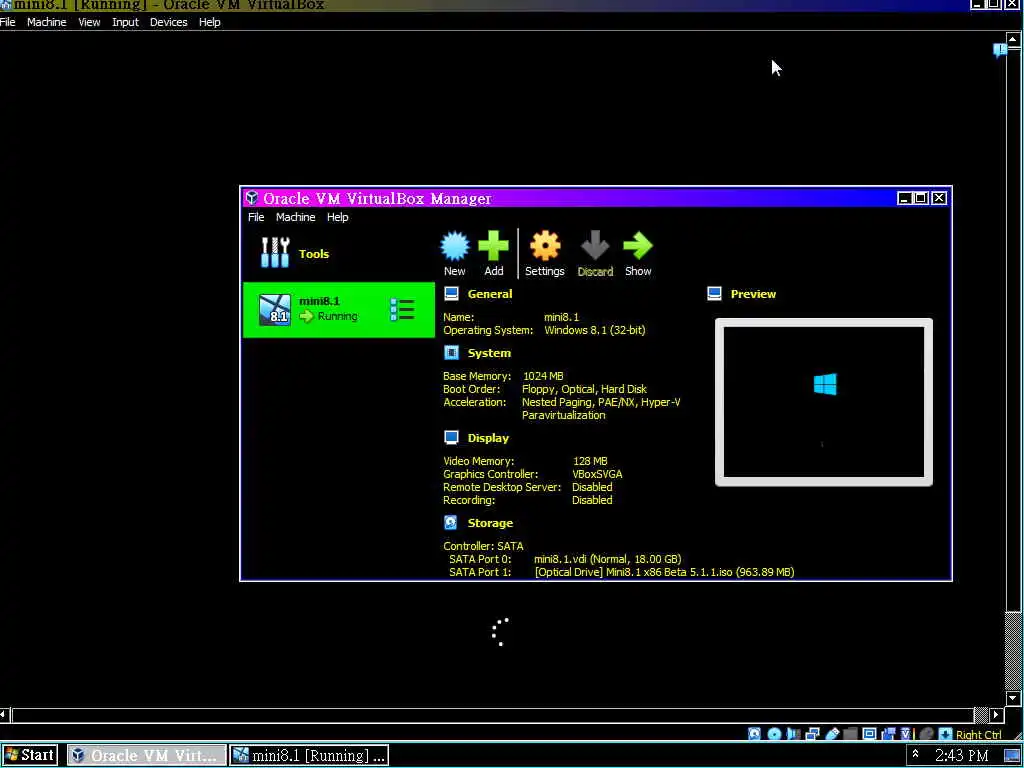
Task: Close the VirtualBox Manager window
Action: pyautogui.click(x=939, y=198)
